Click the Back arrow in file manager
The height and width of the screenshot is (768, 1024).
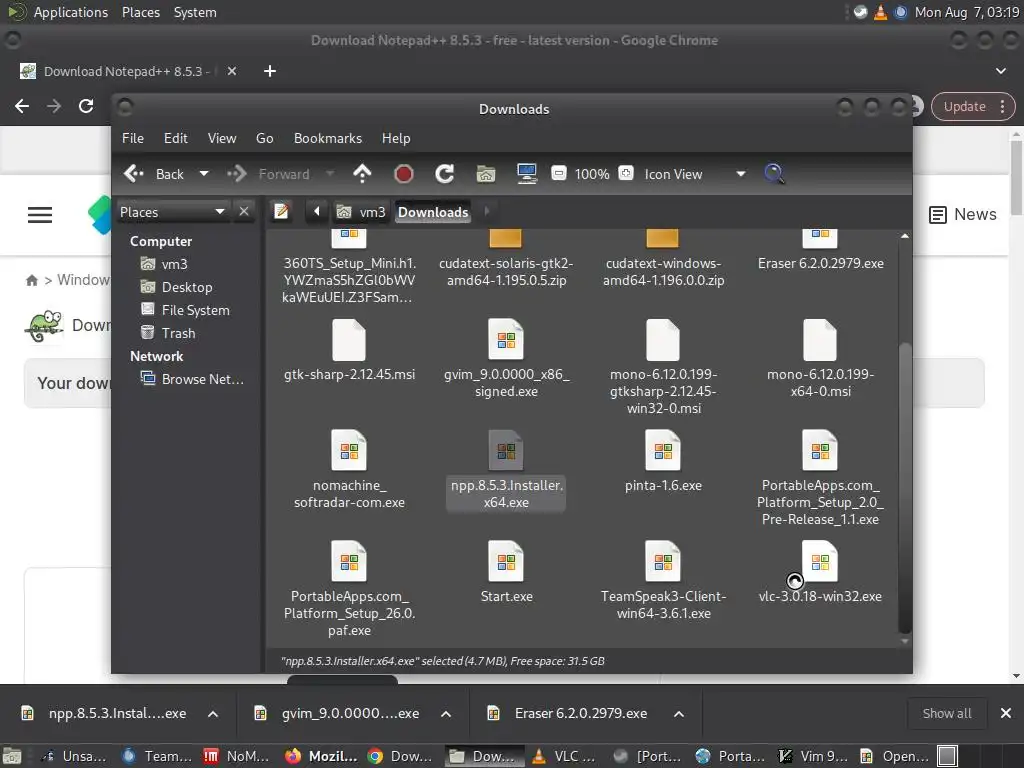click(x=134, y=174)
